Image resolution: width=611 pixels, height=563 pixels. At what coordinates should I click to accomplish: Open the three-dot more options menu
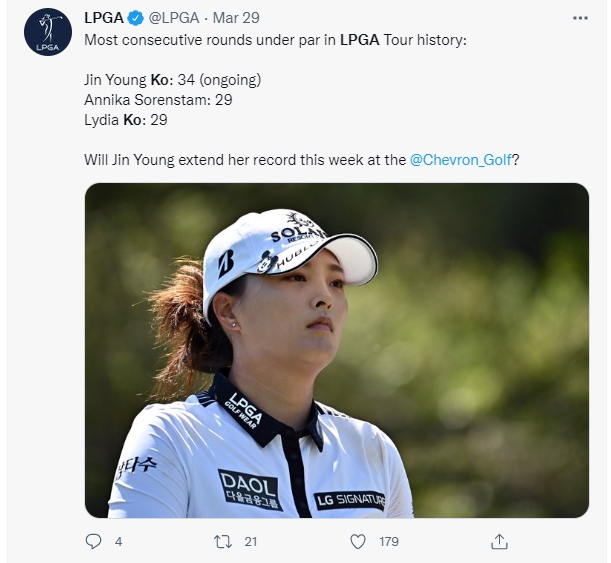pyautogui.click(x=580, y=18)
